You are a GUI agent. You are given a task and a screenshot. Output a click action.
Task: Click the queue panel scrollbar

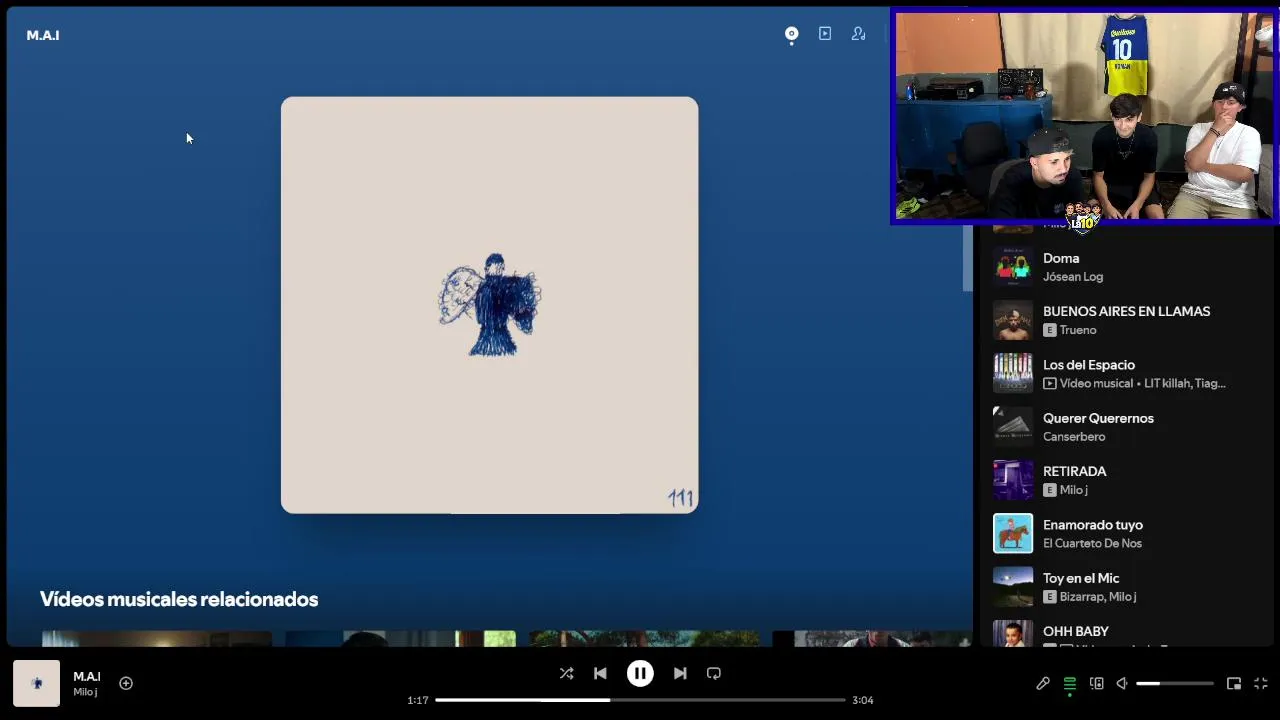click(968, 258)
